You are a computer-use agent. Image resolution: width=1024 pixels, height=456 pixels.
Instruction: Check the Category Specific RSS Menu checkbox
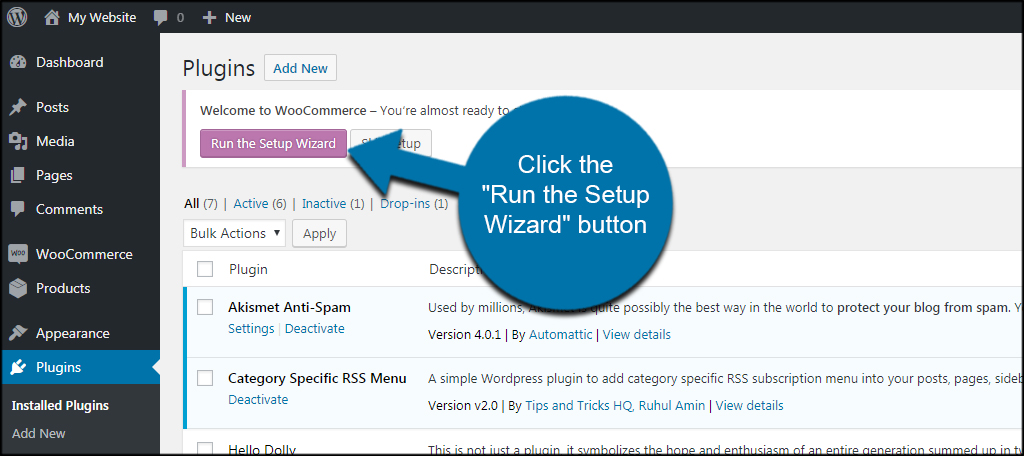coord(205,378)
